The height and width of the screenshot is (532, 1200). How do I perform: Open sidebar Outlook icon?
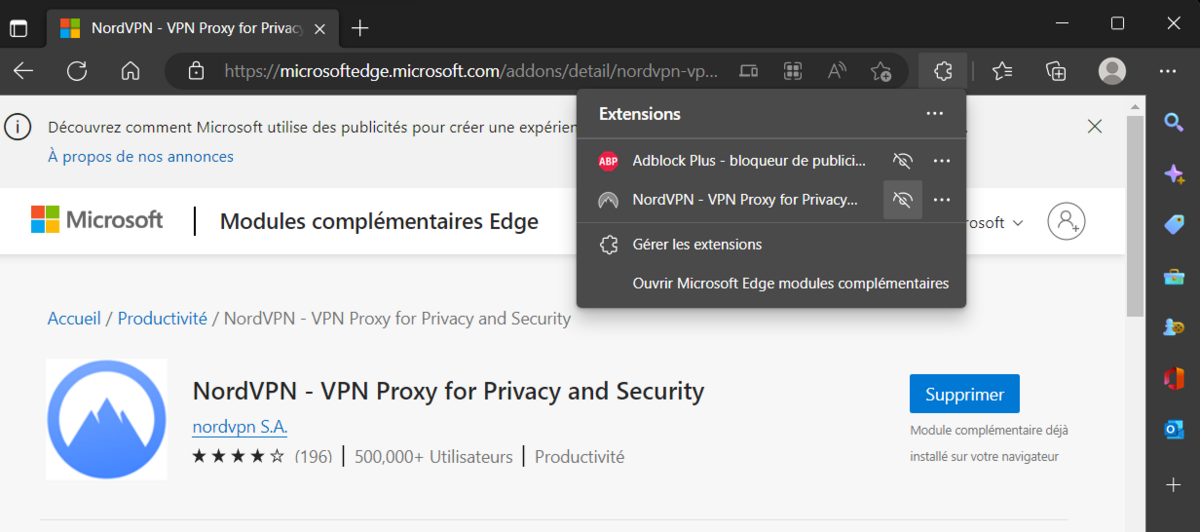coord(1174,429)
